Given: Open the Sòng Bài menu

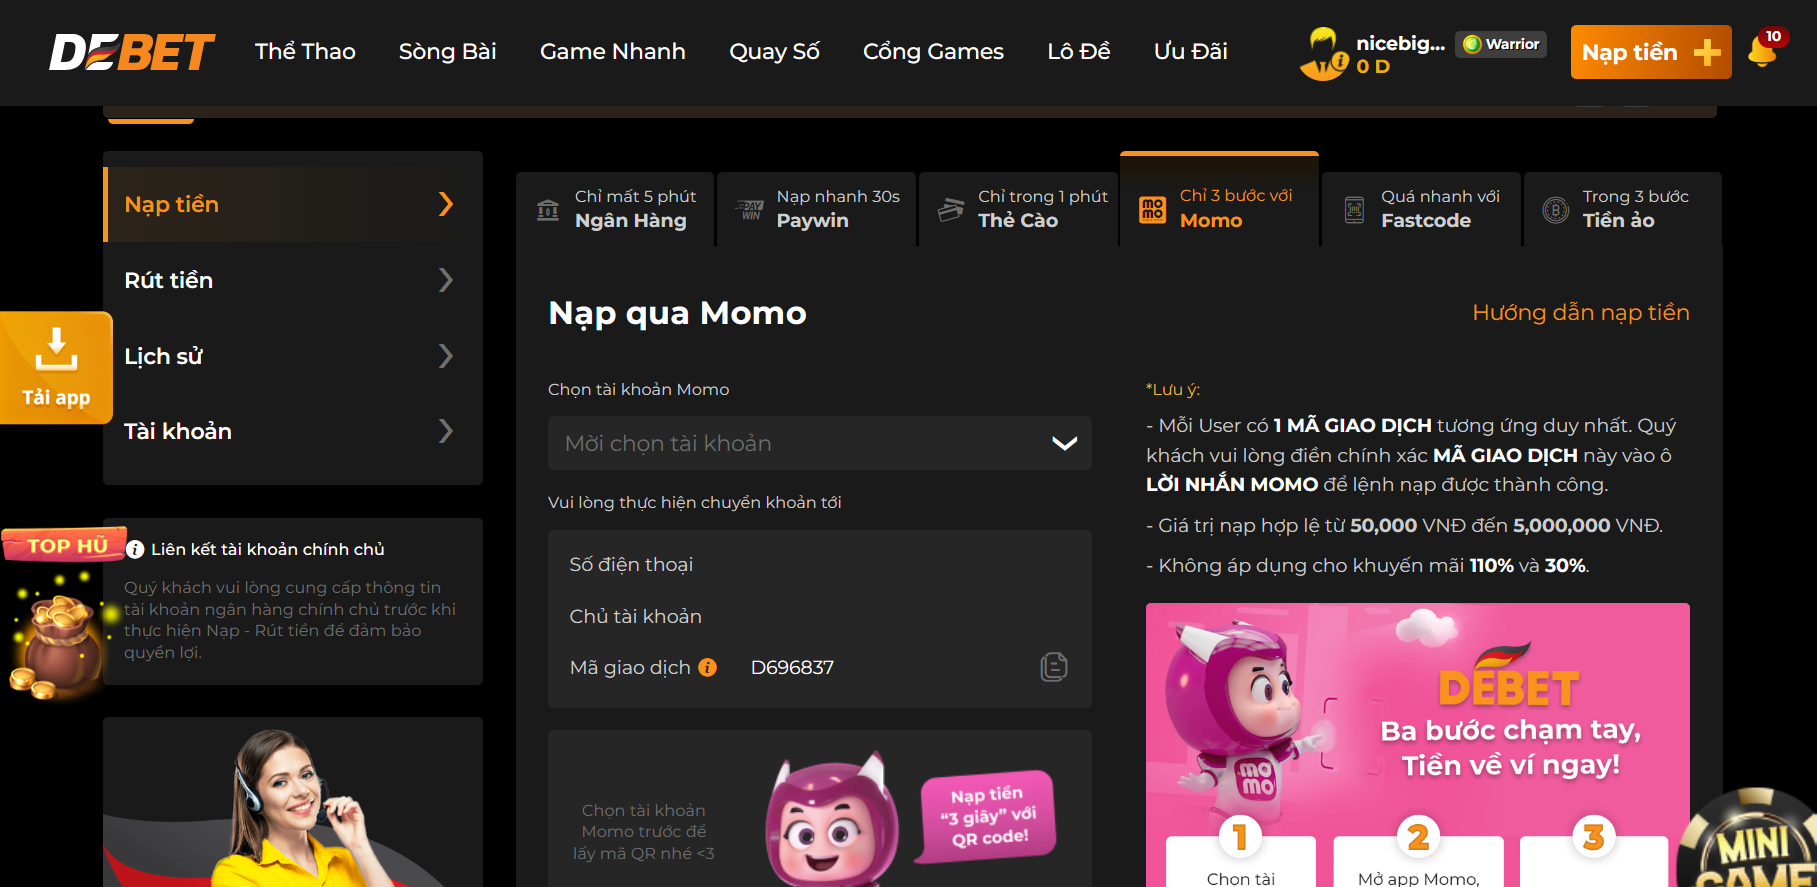Looking at the screenshot, I should [447, 51].
